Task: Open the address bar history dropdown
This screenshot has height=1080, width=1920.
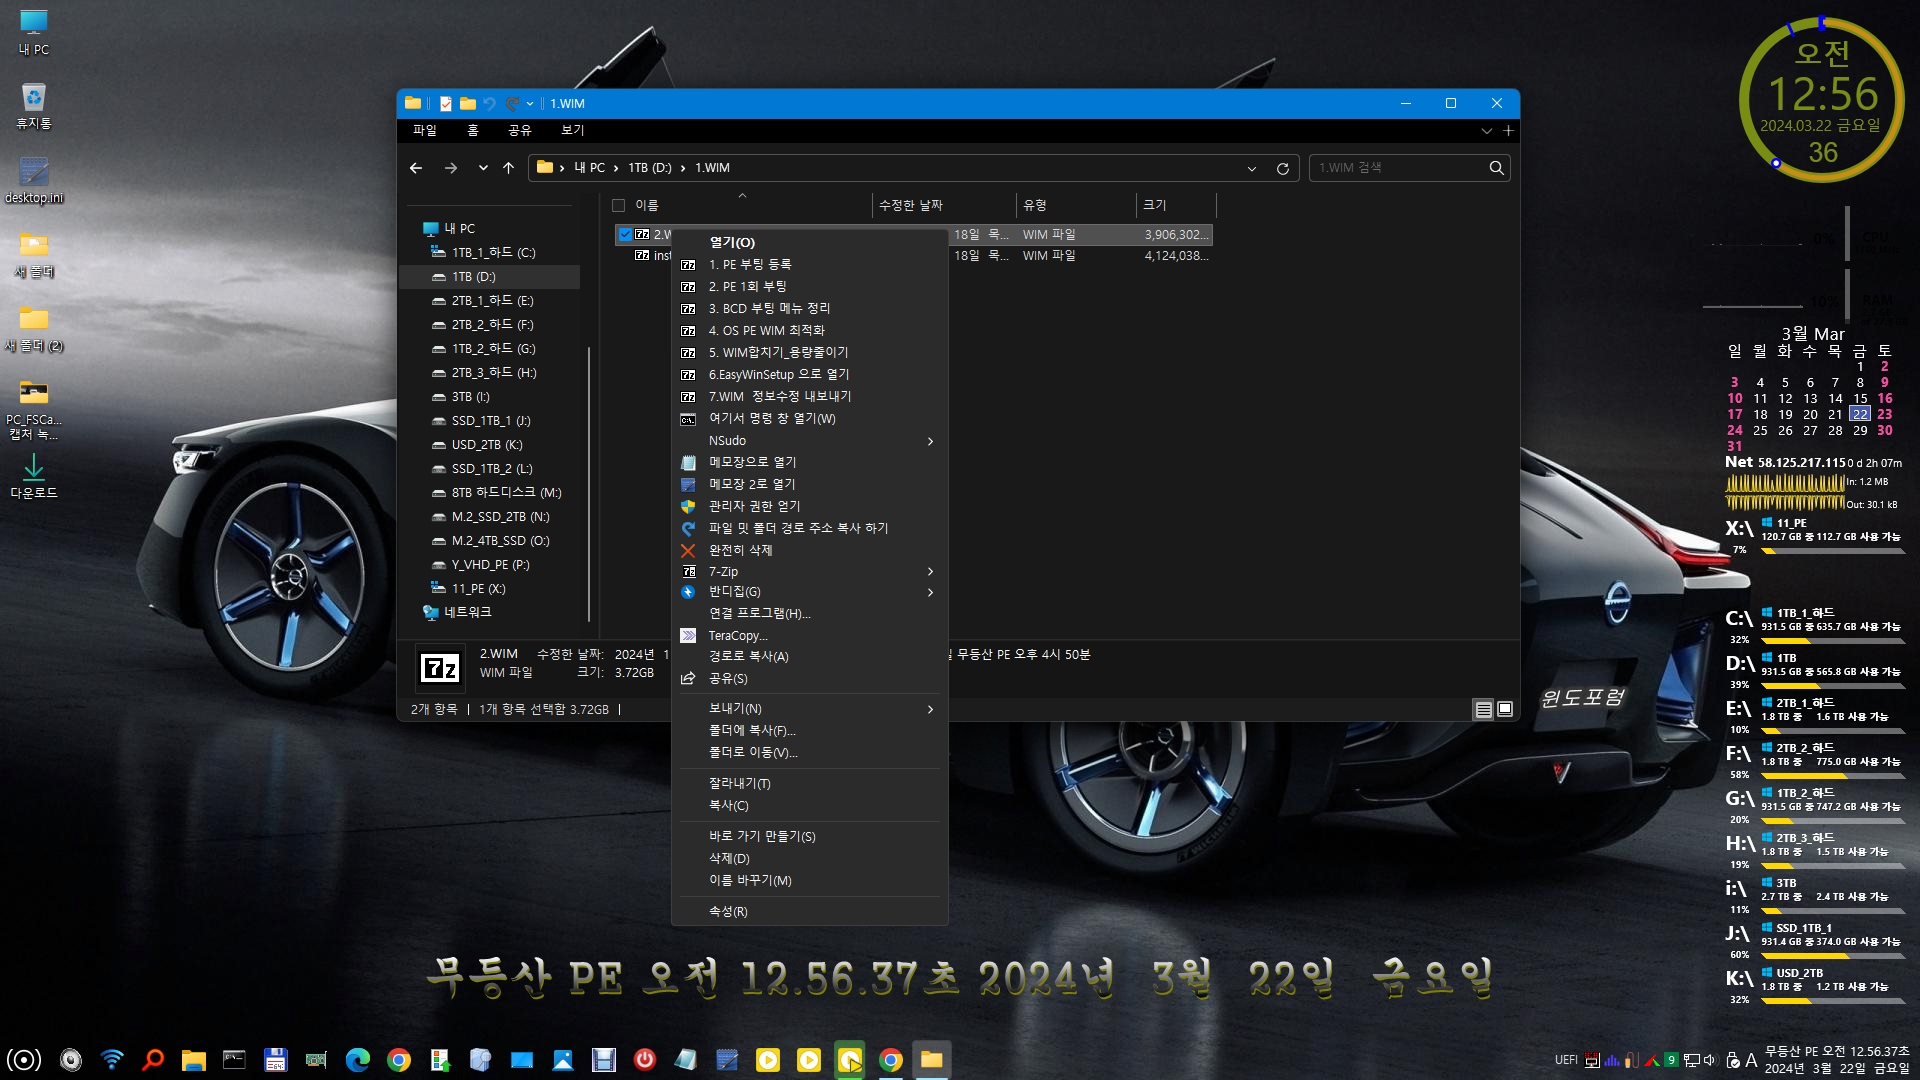Action: click(x=1251, y=168)
